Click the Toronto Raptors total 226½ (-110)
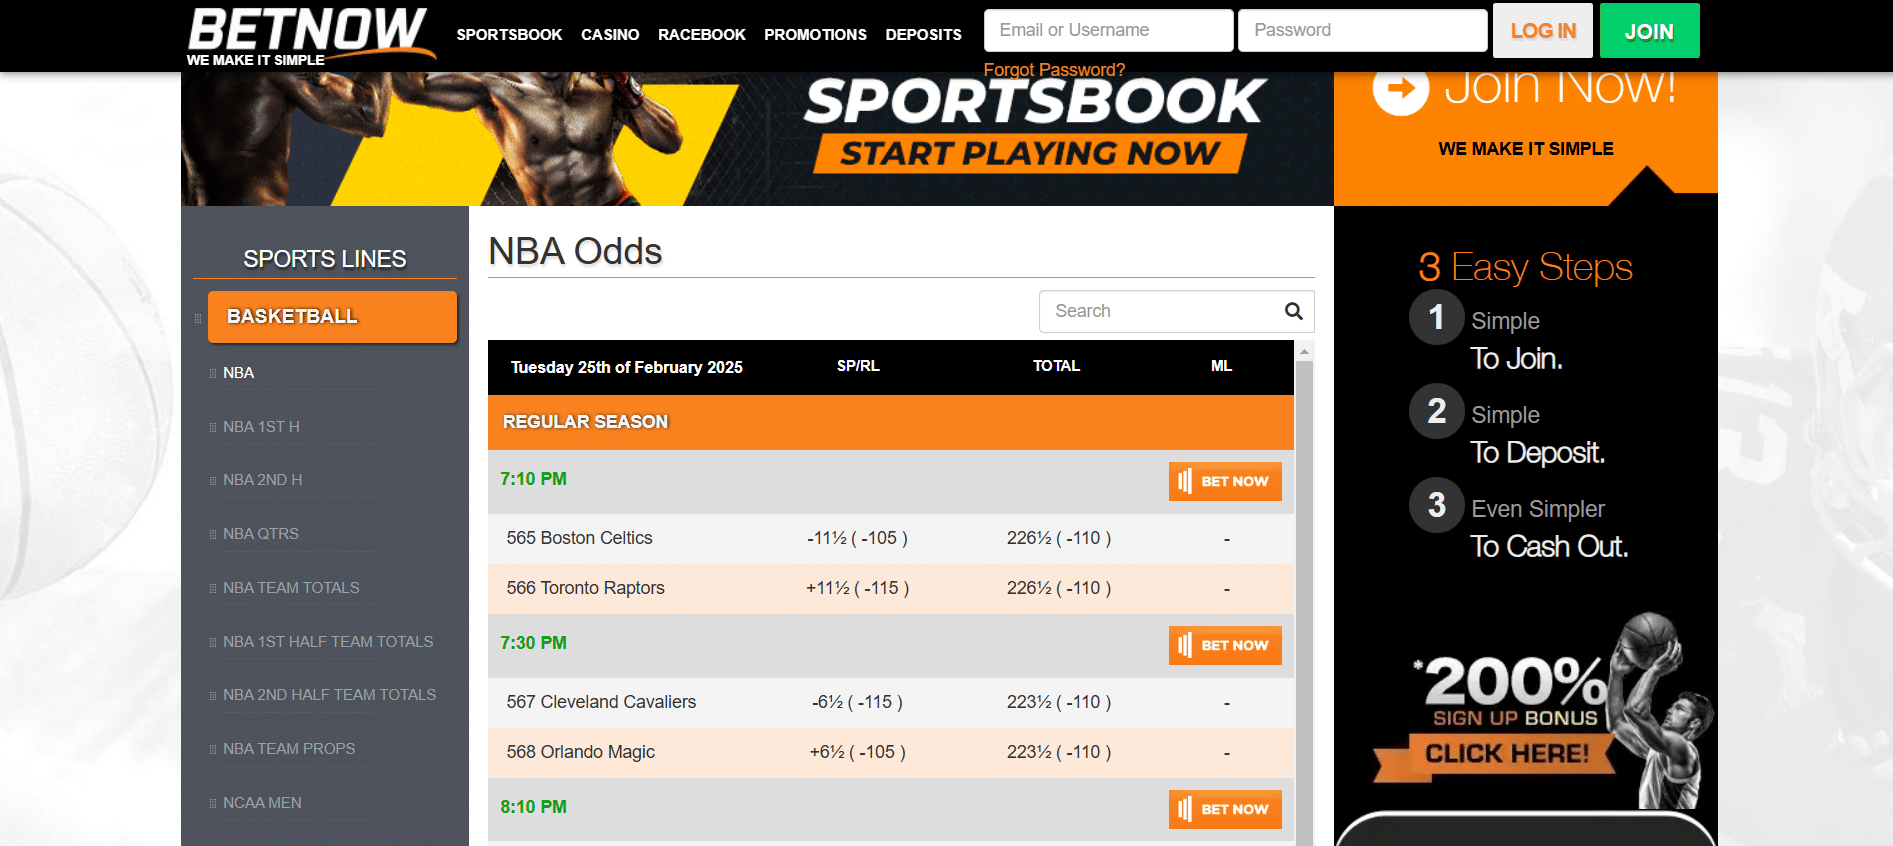The image size is (1893, 846). pos(1059,588)
